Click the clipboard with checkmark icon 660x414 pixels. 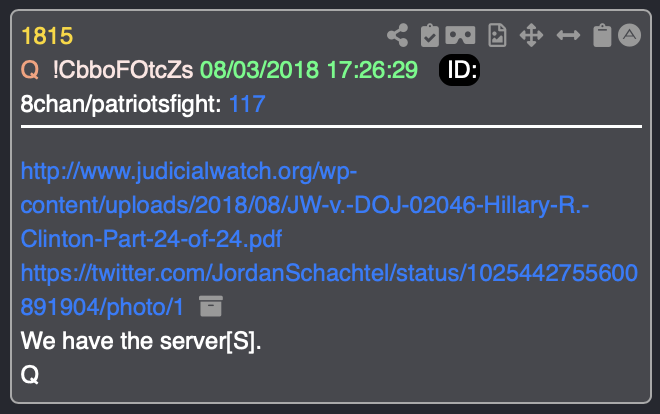click(430, 35)
